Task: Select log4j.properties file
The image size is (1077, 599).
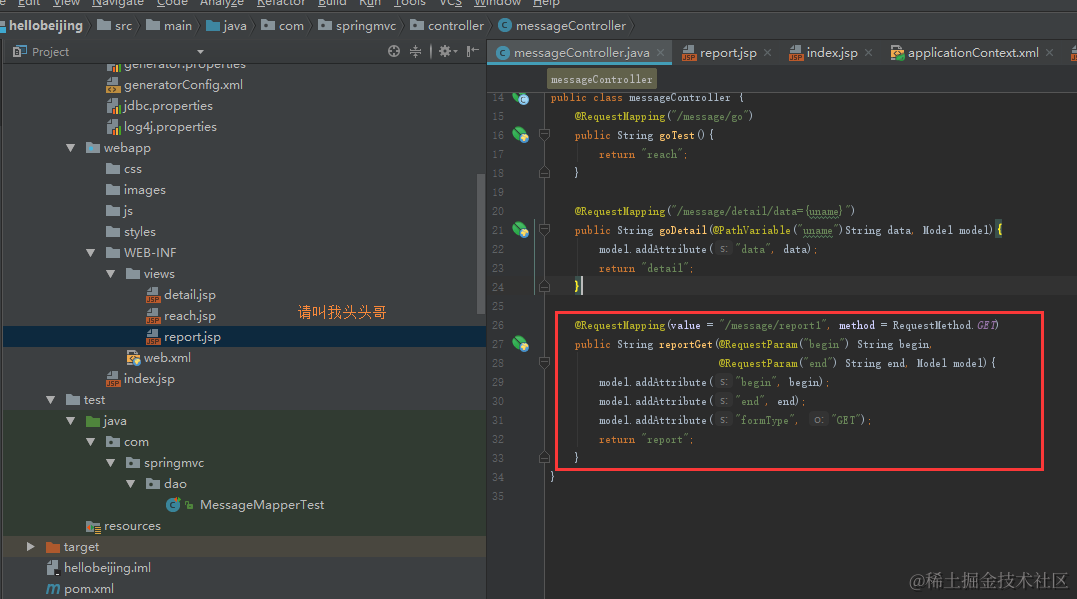Action: (x=170, y=127)
